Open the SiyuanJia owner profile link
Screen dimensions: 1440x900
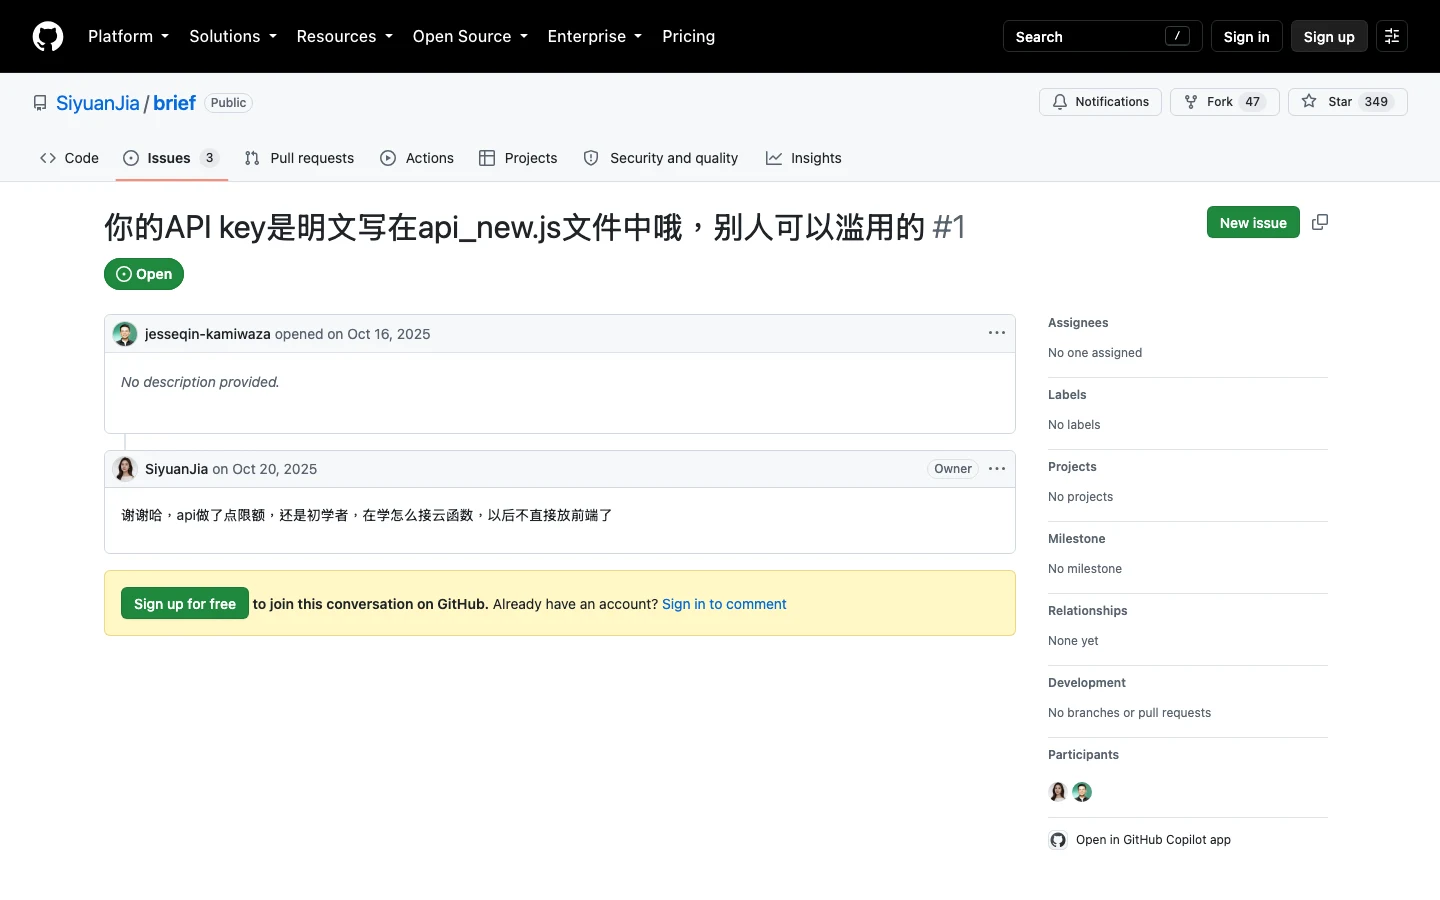[98, 103]
